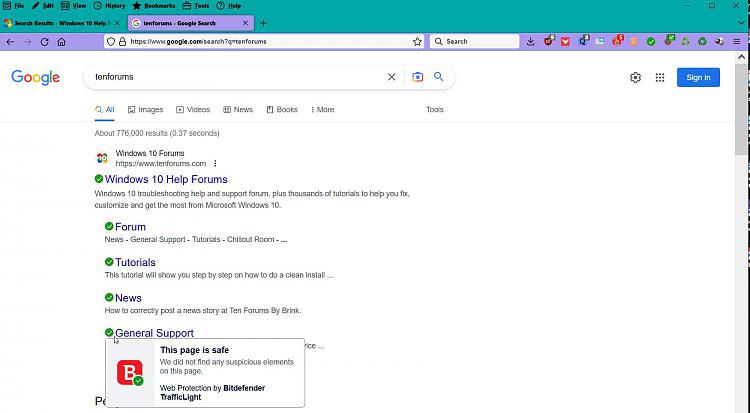Open the History menu
This screenshot has height=413, width=750.
coord(109,6)
